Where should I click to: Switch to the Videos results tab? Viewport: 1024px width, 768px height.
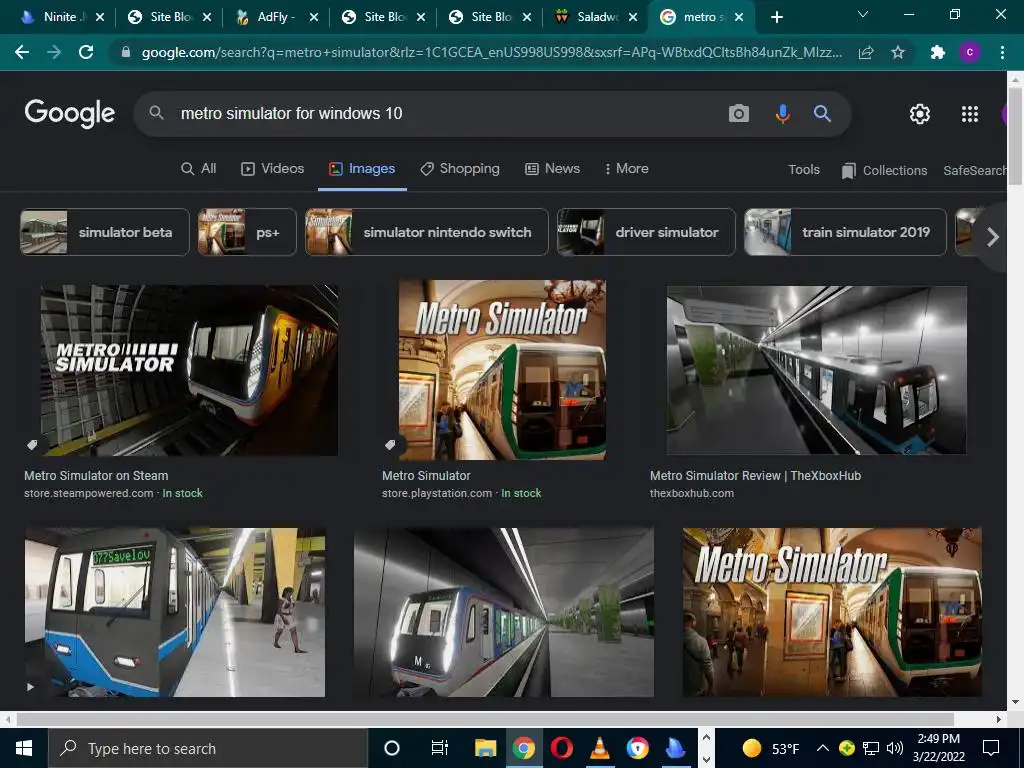click(x=272, y=168)
